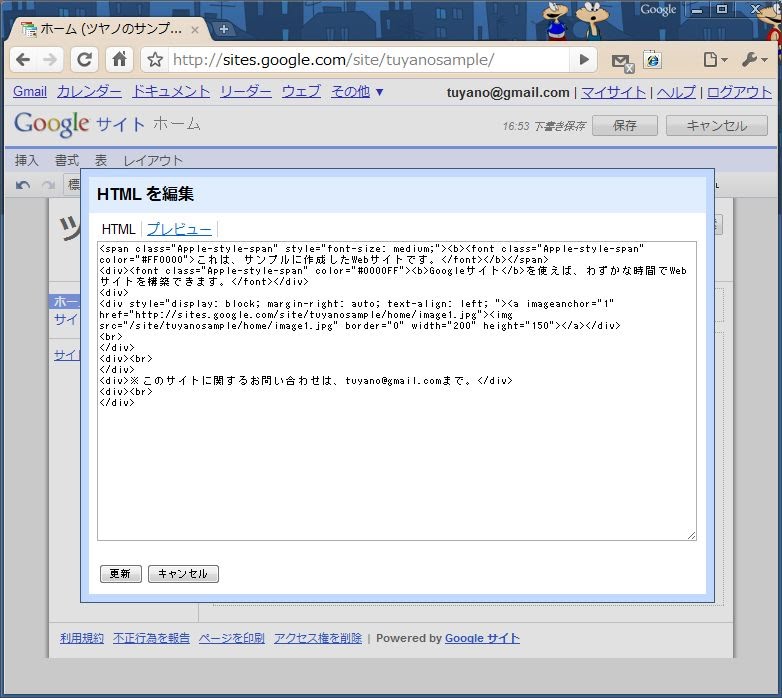Click the browser back arrow button
Image resolution: width=782 pixels, height=698 pixels.
click(x=23, y=60)
